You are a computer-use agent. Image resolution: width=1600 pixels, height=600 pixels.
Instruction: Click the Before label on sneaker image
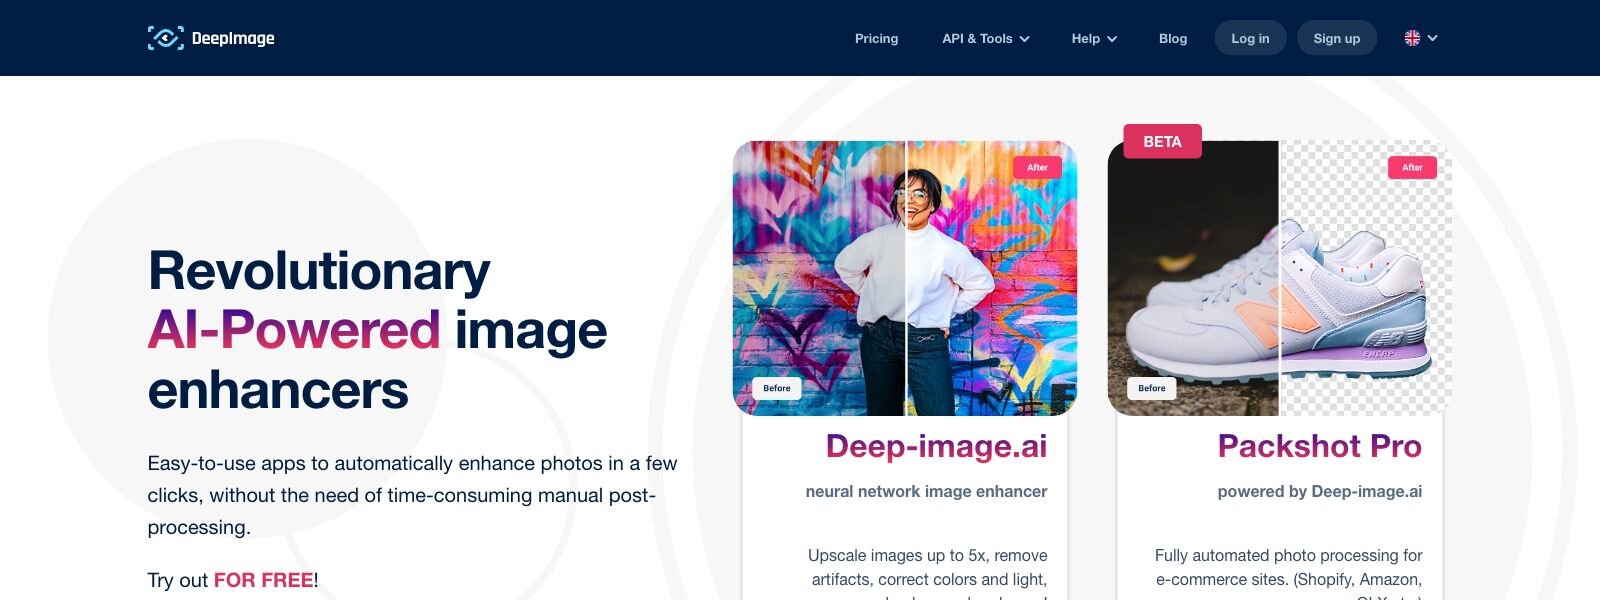tap(1152, 388)
